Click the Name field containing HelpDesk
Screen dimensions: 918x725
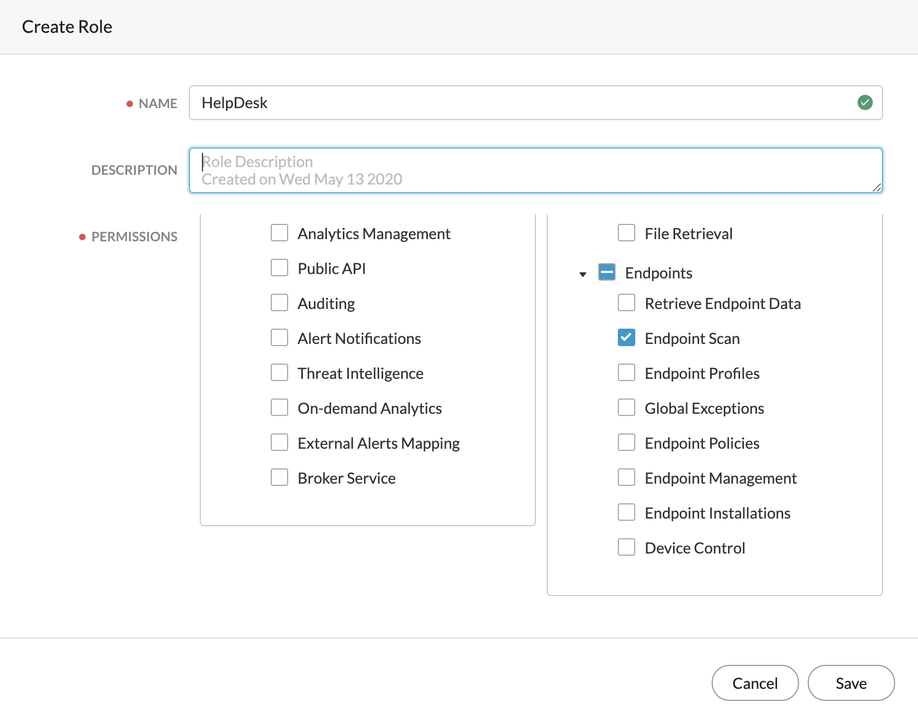[x=520, y=103]
